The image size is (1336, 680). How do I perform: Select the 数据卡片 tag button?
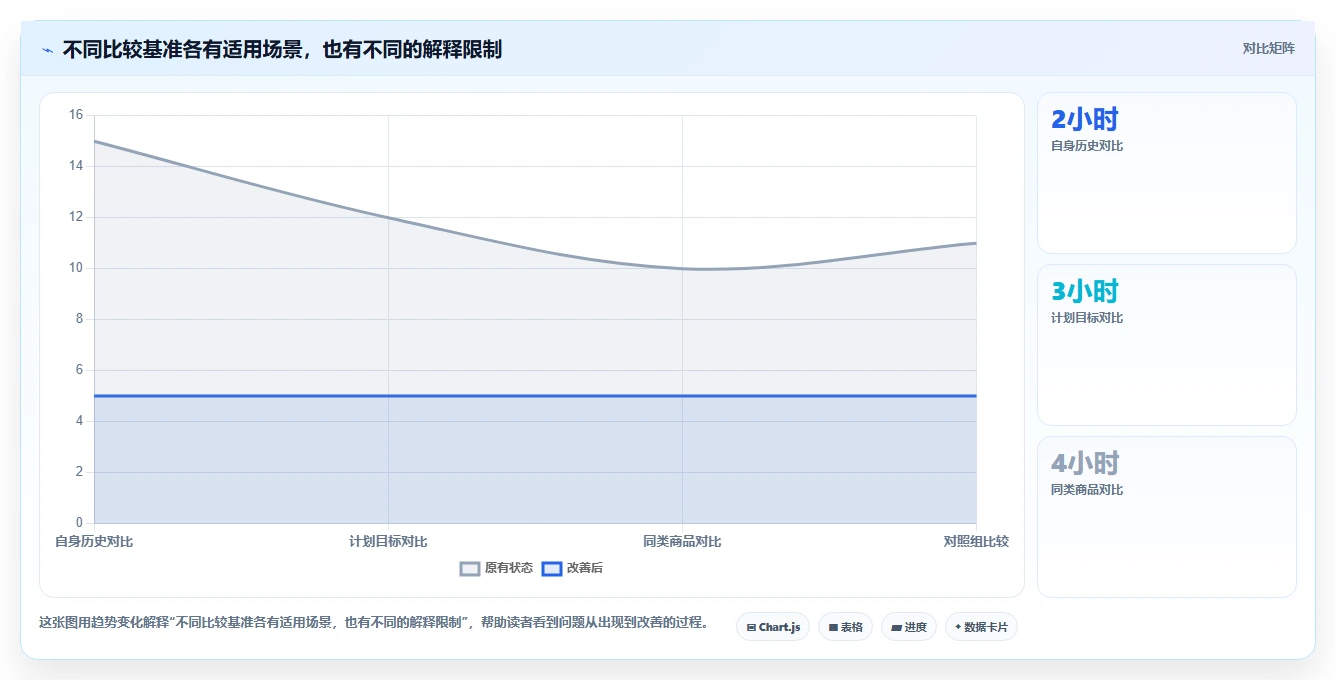coord(981,627)
